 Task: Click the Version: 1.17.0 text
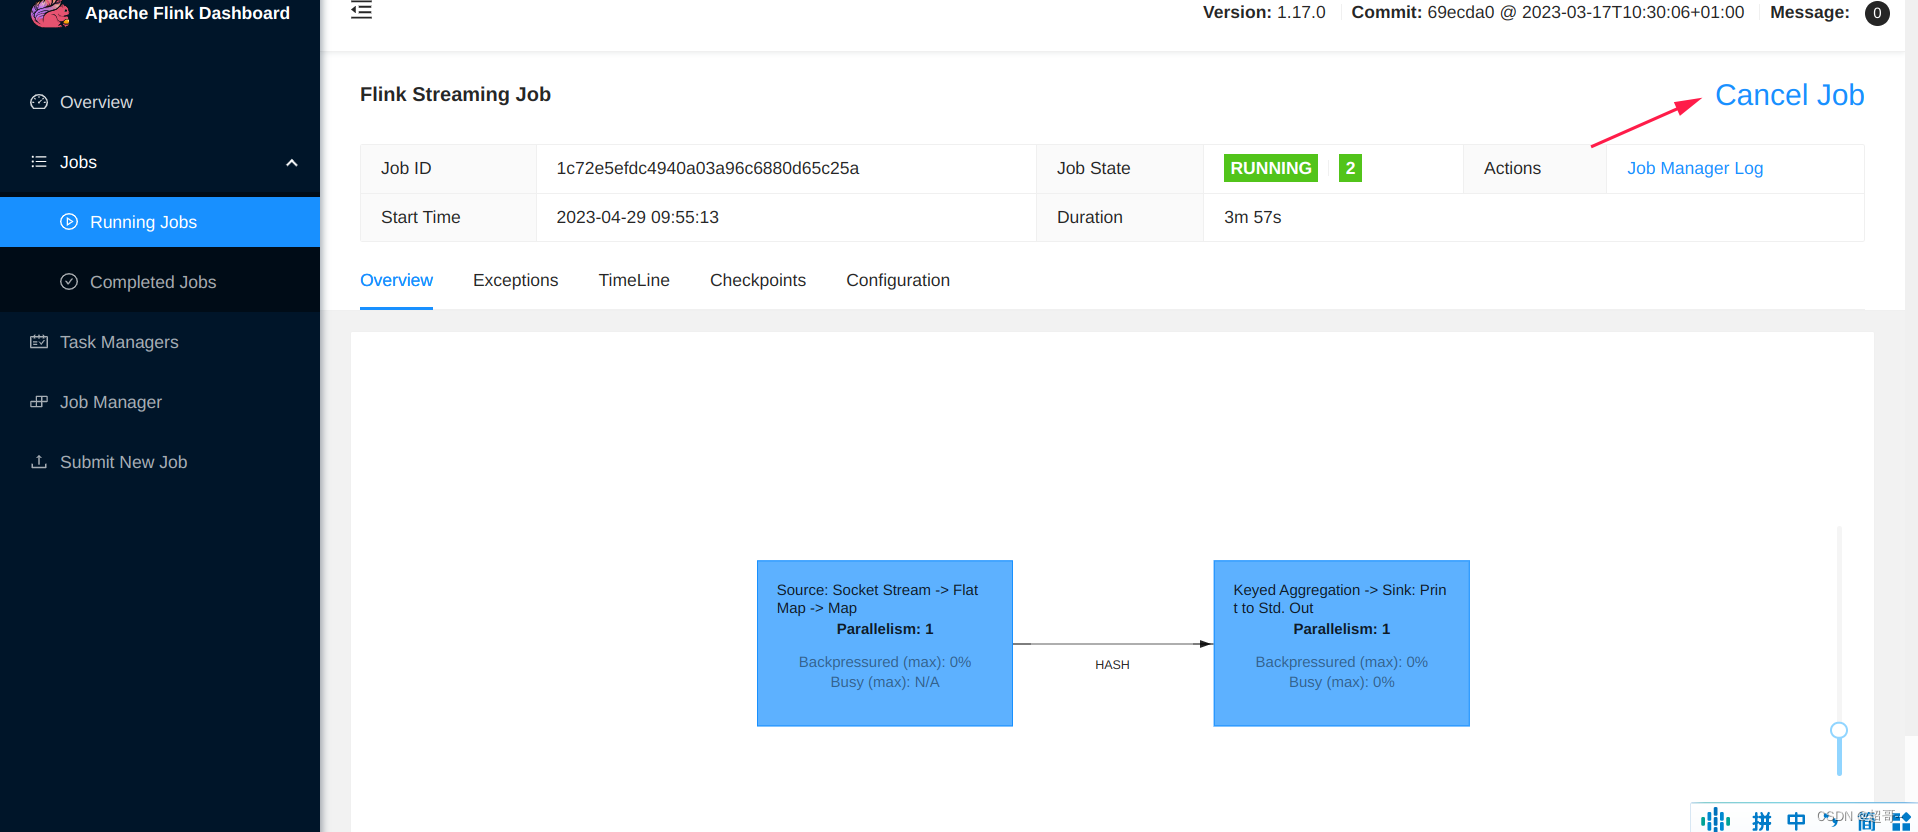pos(1264,12)
